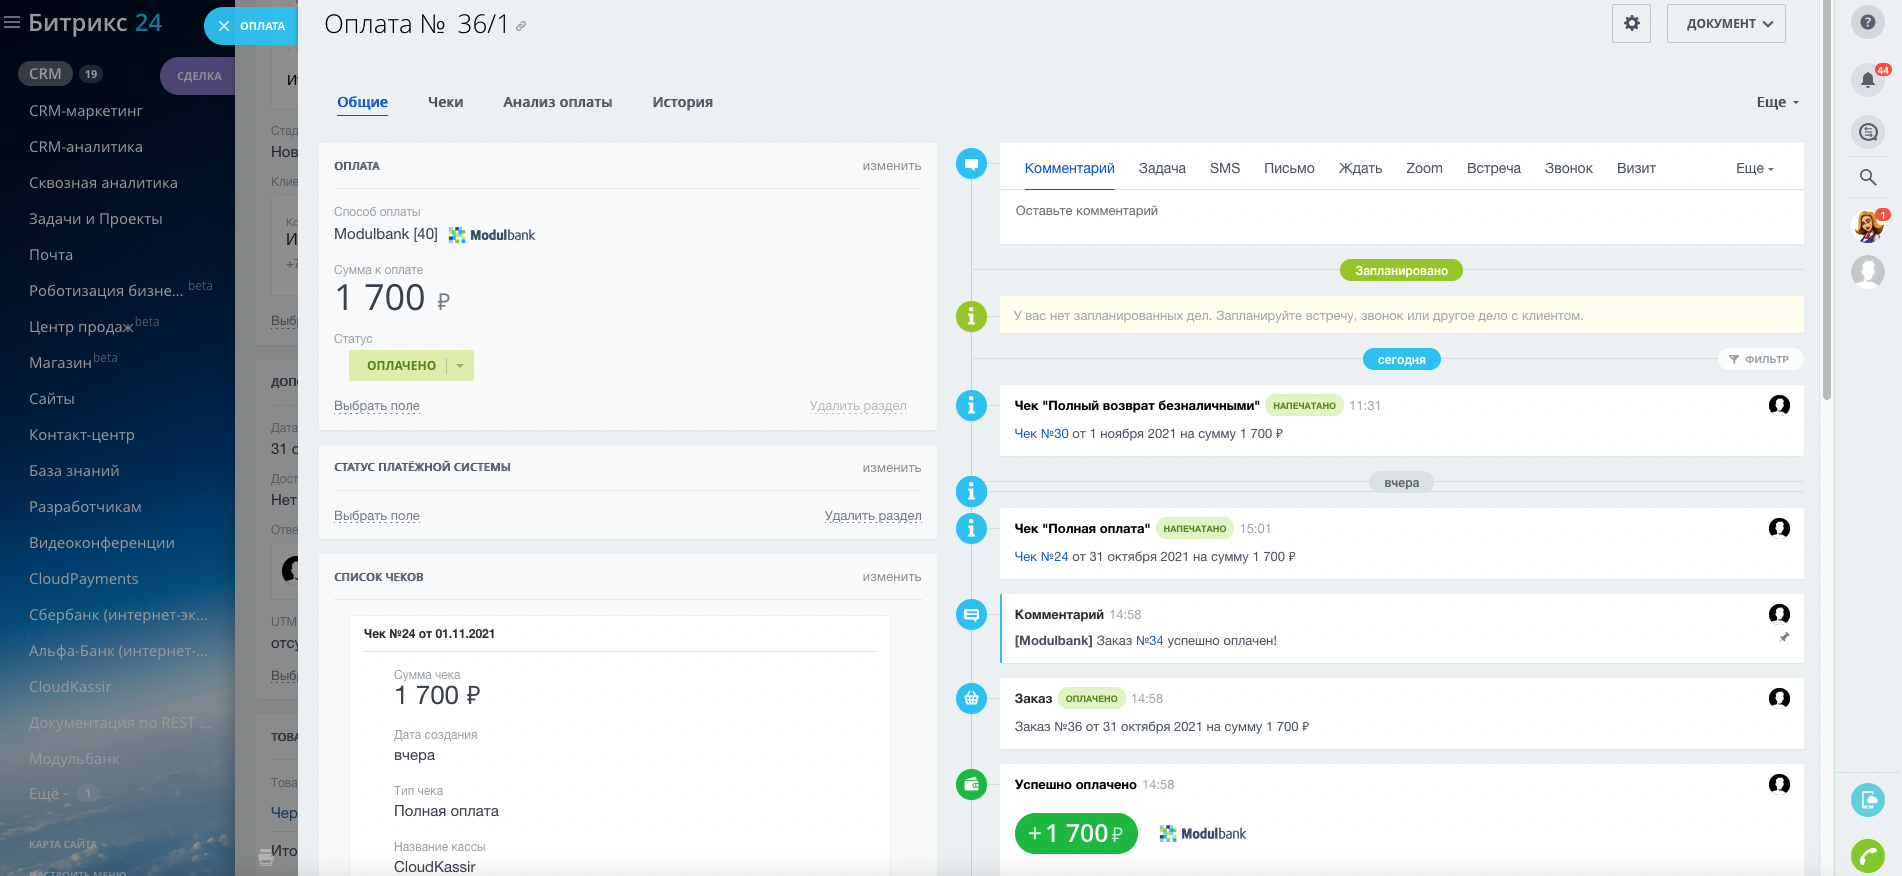Pin the Modulbank comment entry

pyautogui.click(x=1784, y=637)
